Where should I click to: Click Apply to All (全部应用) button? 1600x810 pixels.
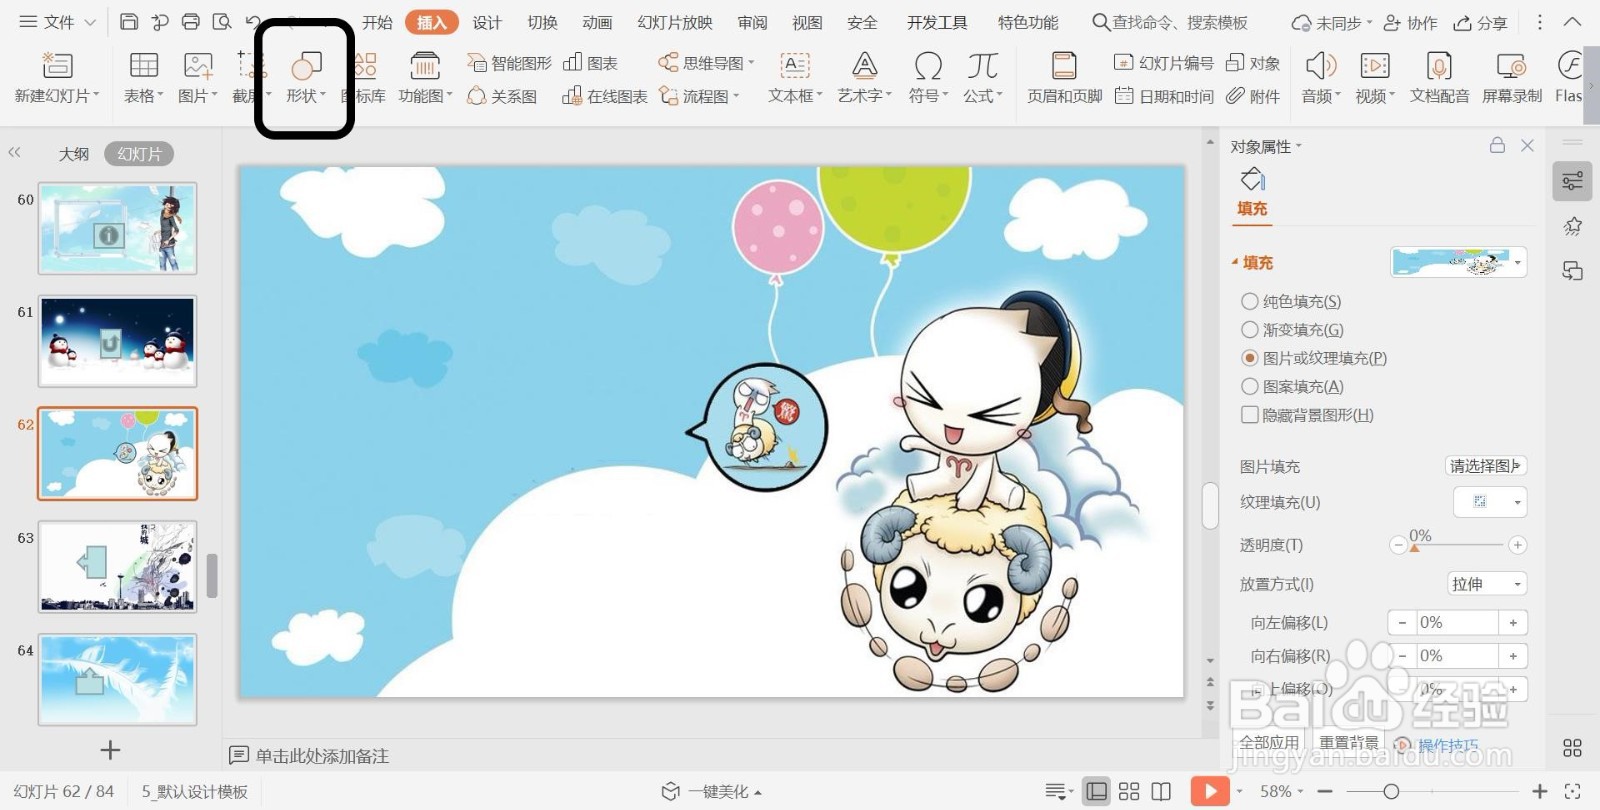pos(1269,742)
